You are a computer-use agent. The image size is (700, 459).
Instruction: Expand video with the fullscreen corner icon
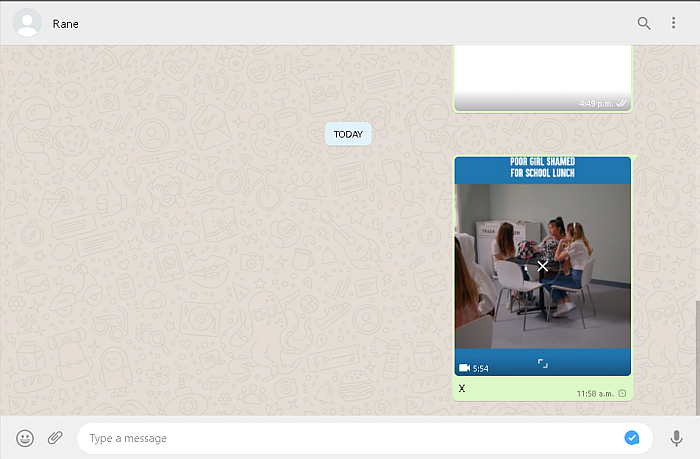(x=542, y=363)
